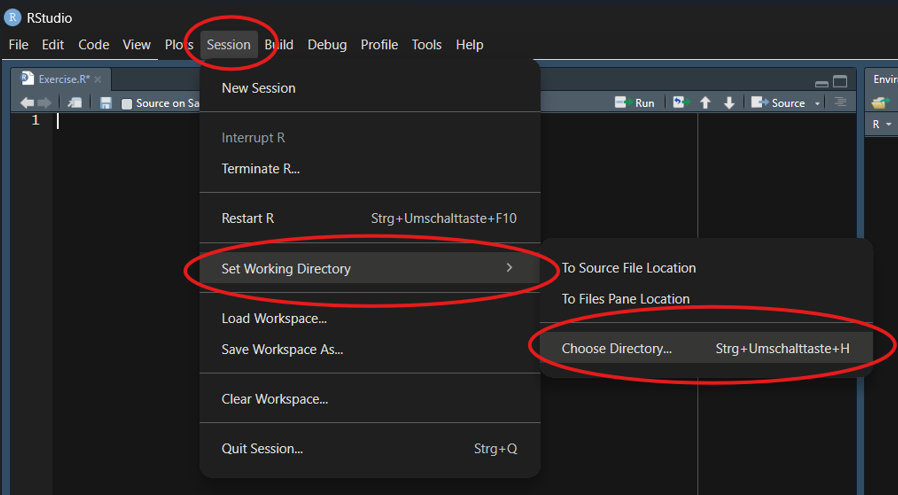Maximize the source editor pane
This screenshot has height=495, width=898.
point(840,82)
